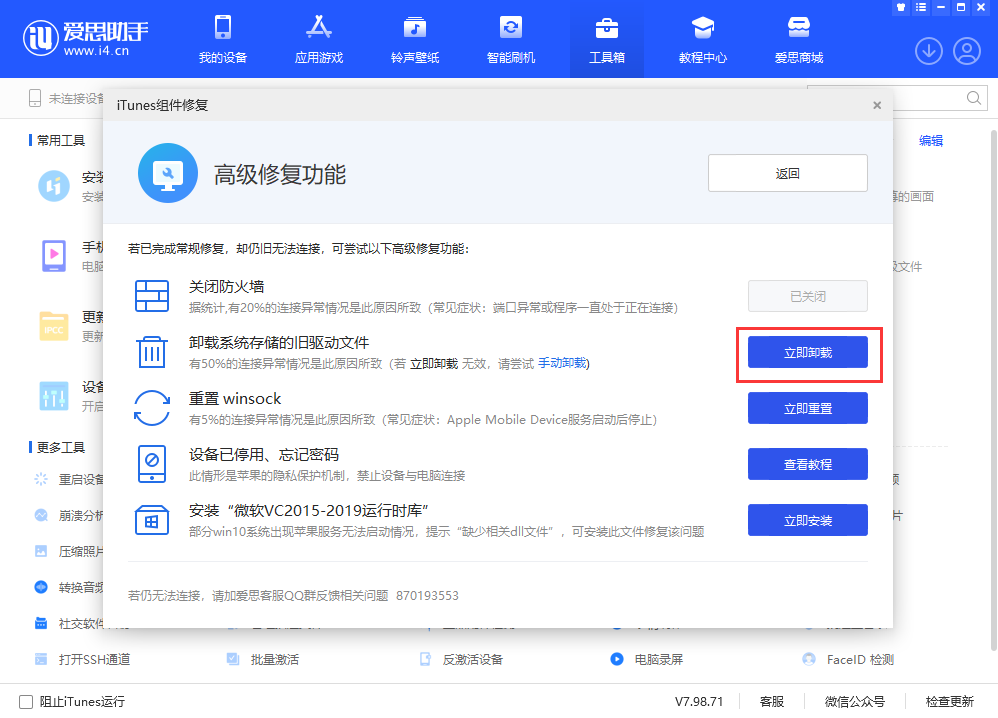Click the trash can driver uninstall icon
The image size is (998, 718).
click(x=152, y=352)
